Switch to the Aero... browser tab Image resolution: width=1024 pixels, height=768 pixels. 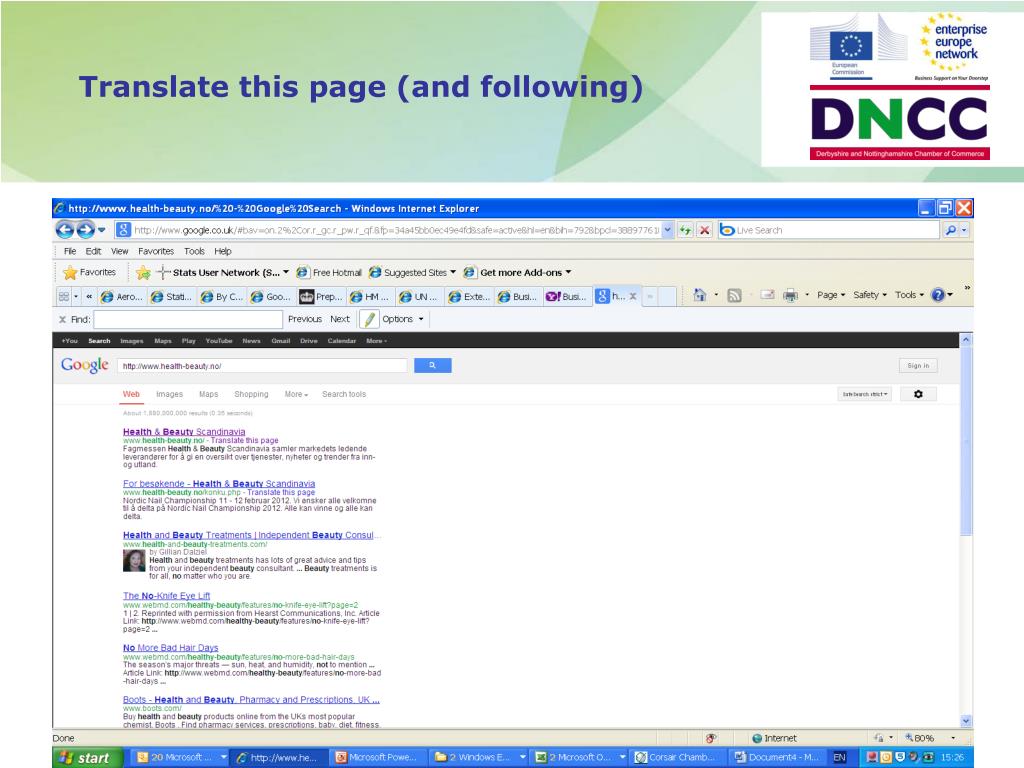coord(122,296)
